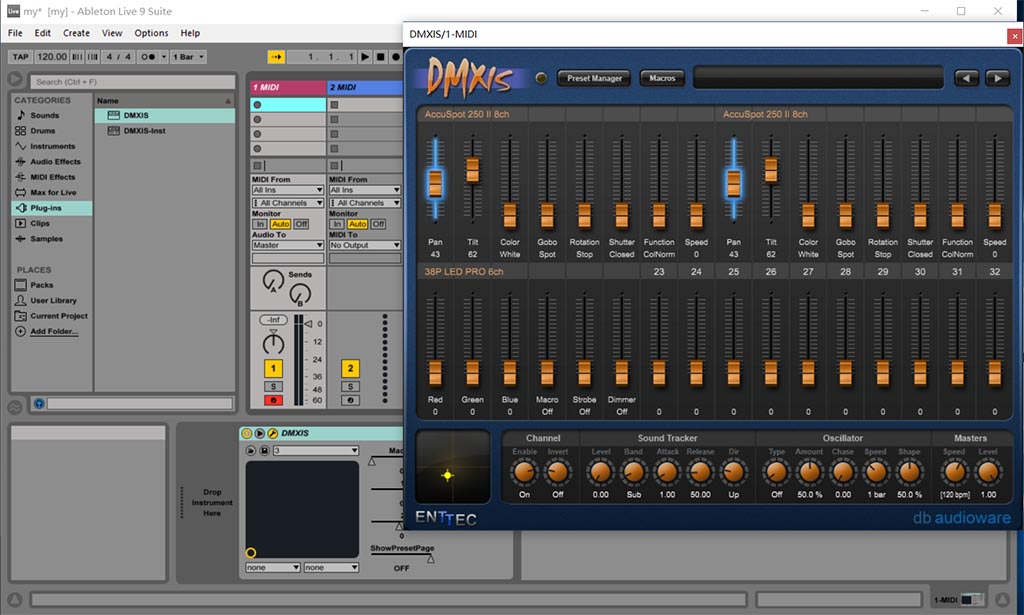Toggle track 1 red arm record button
This screenshot has width=1024, height=615.
(273, 400)
